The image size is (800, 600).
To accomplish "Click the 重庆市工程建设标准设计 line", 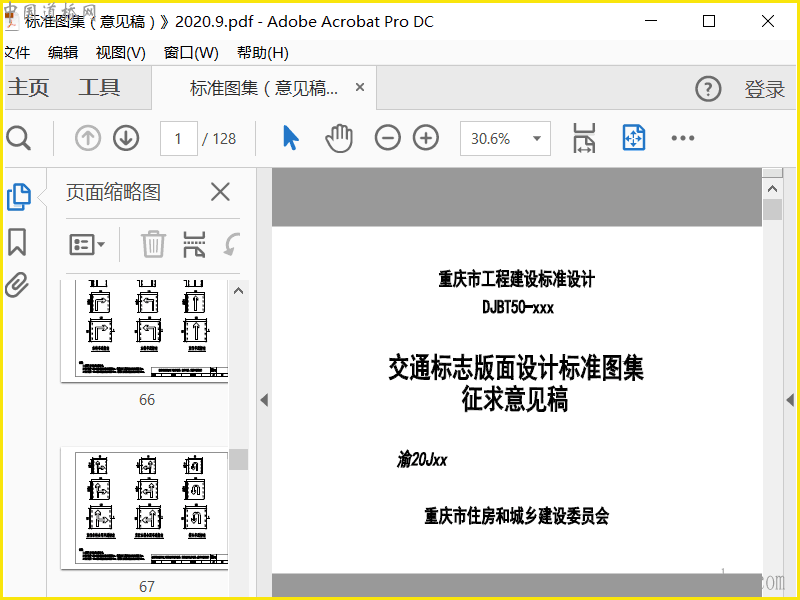I will pos(516,279).
